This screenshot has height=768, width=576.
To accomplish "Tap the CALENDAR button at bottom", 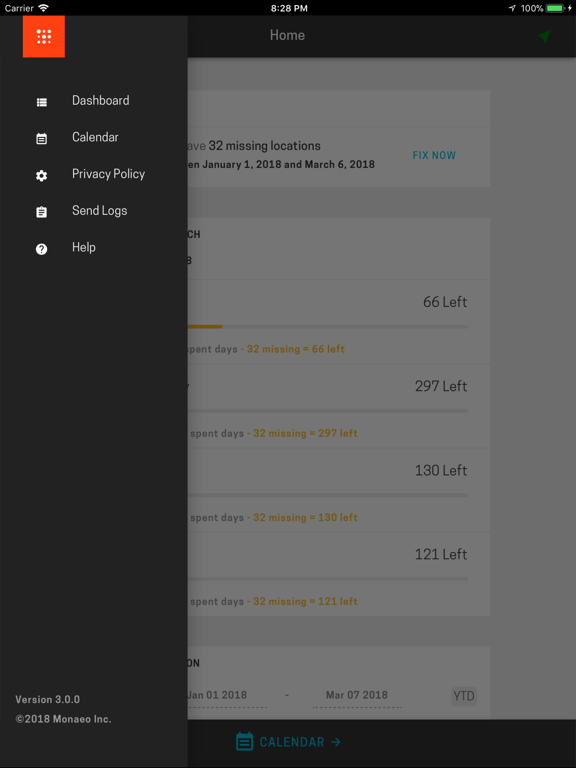I will 288,742.
